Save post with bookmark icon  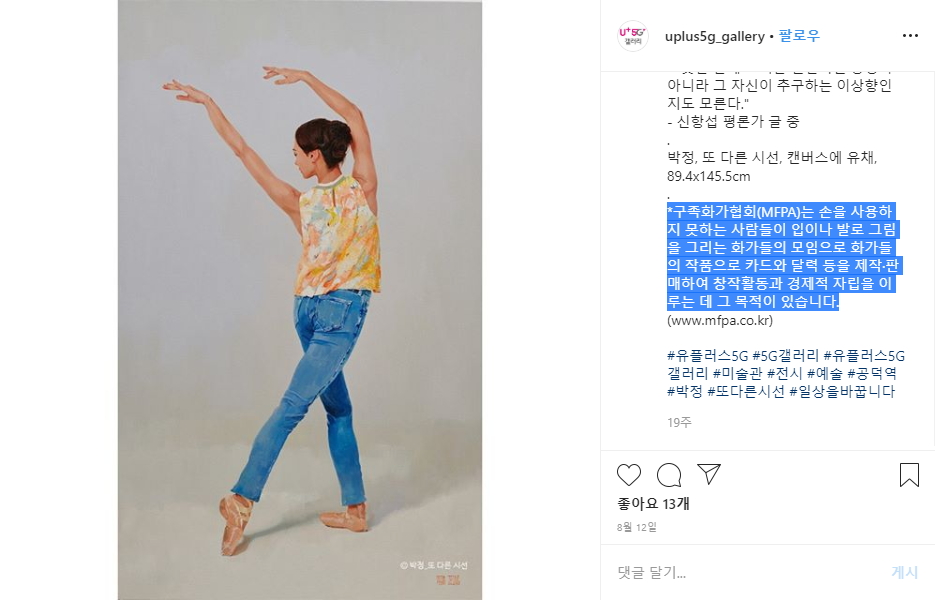tap(909, 475)
